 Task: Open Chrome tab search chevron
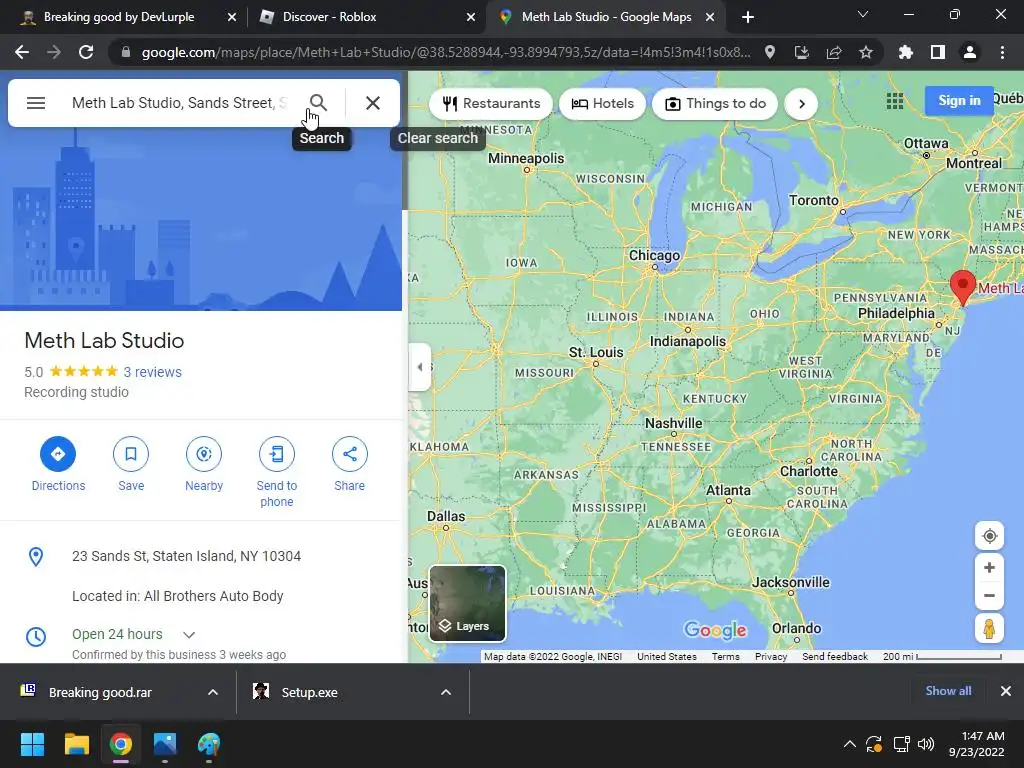pyautogui.click(x=863, y=14)
